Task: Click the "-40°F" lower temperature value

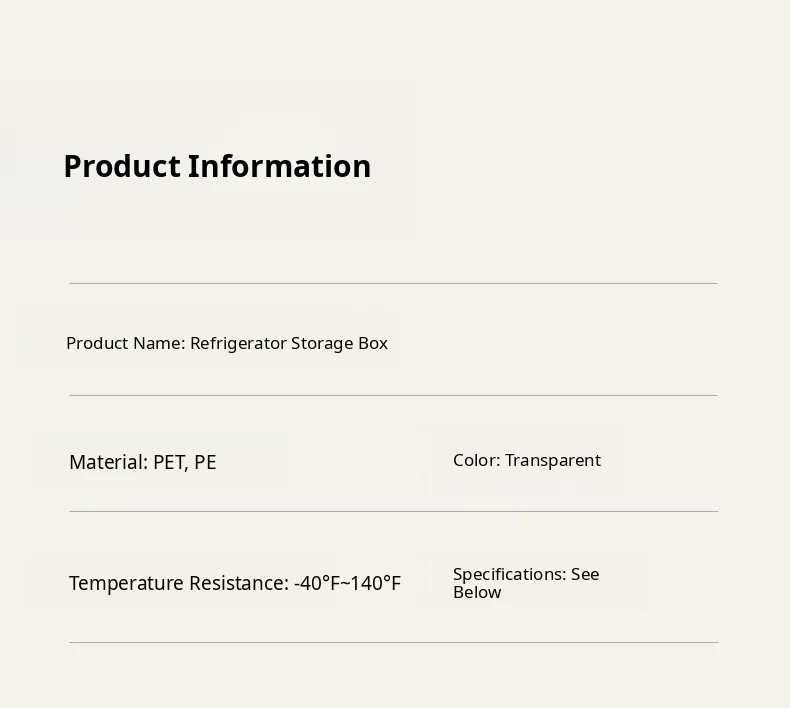Action: coord(316,583)
